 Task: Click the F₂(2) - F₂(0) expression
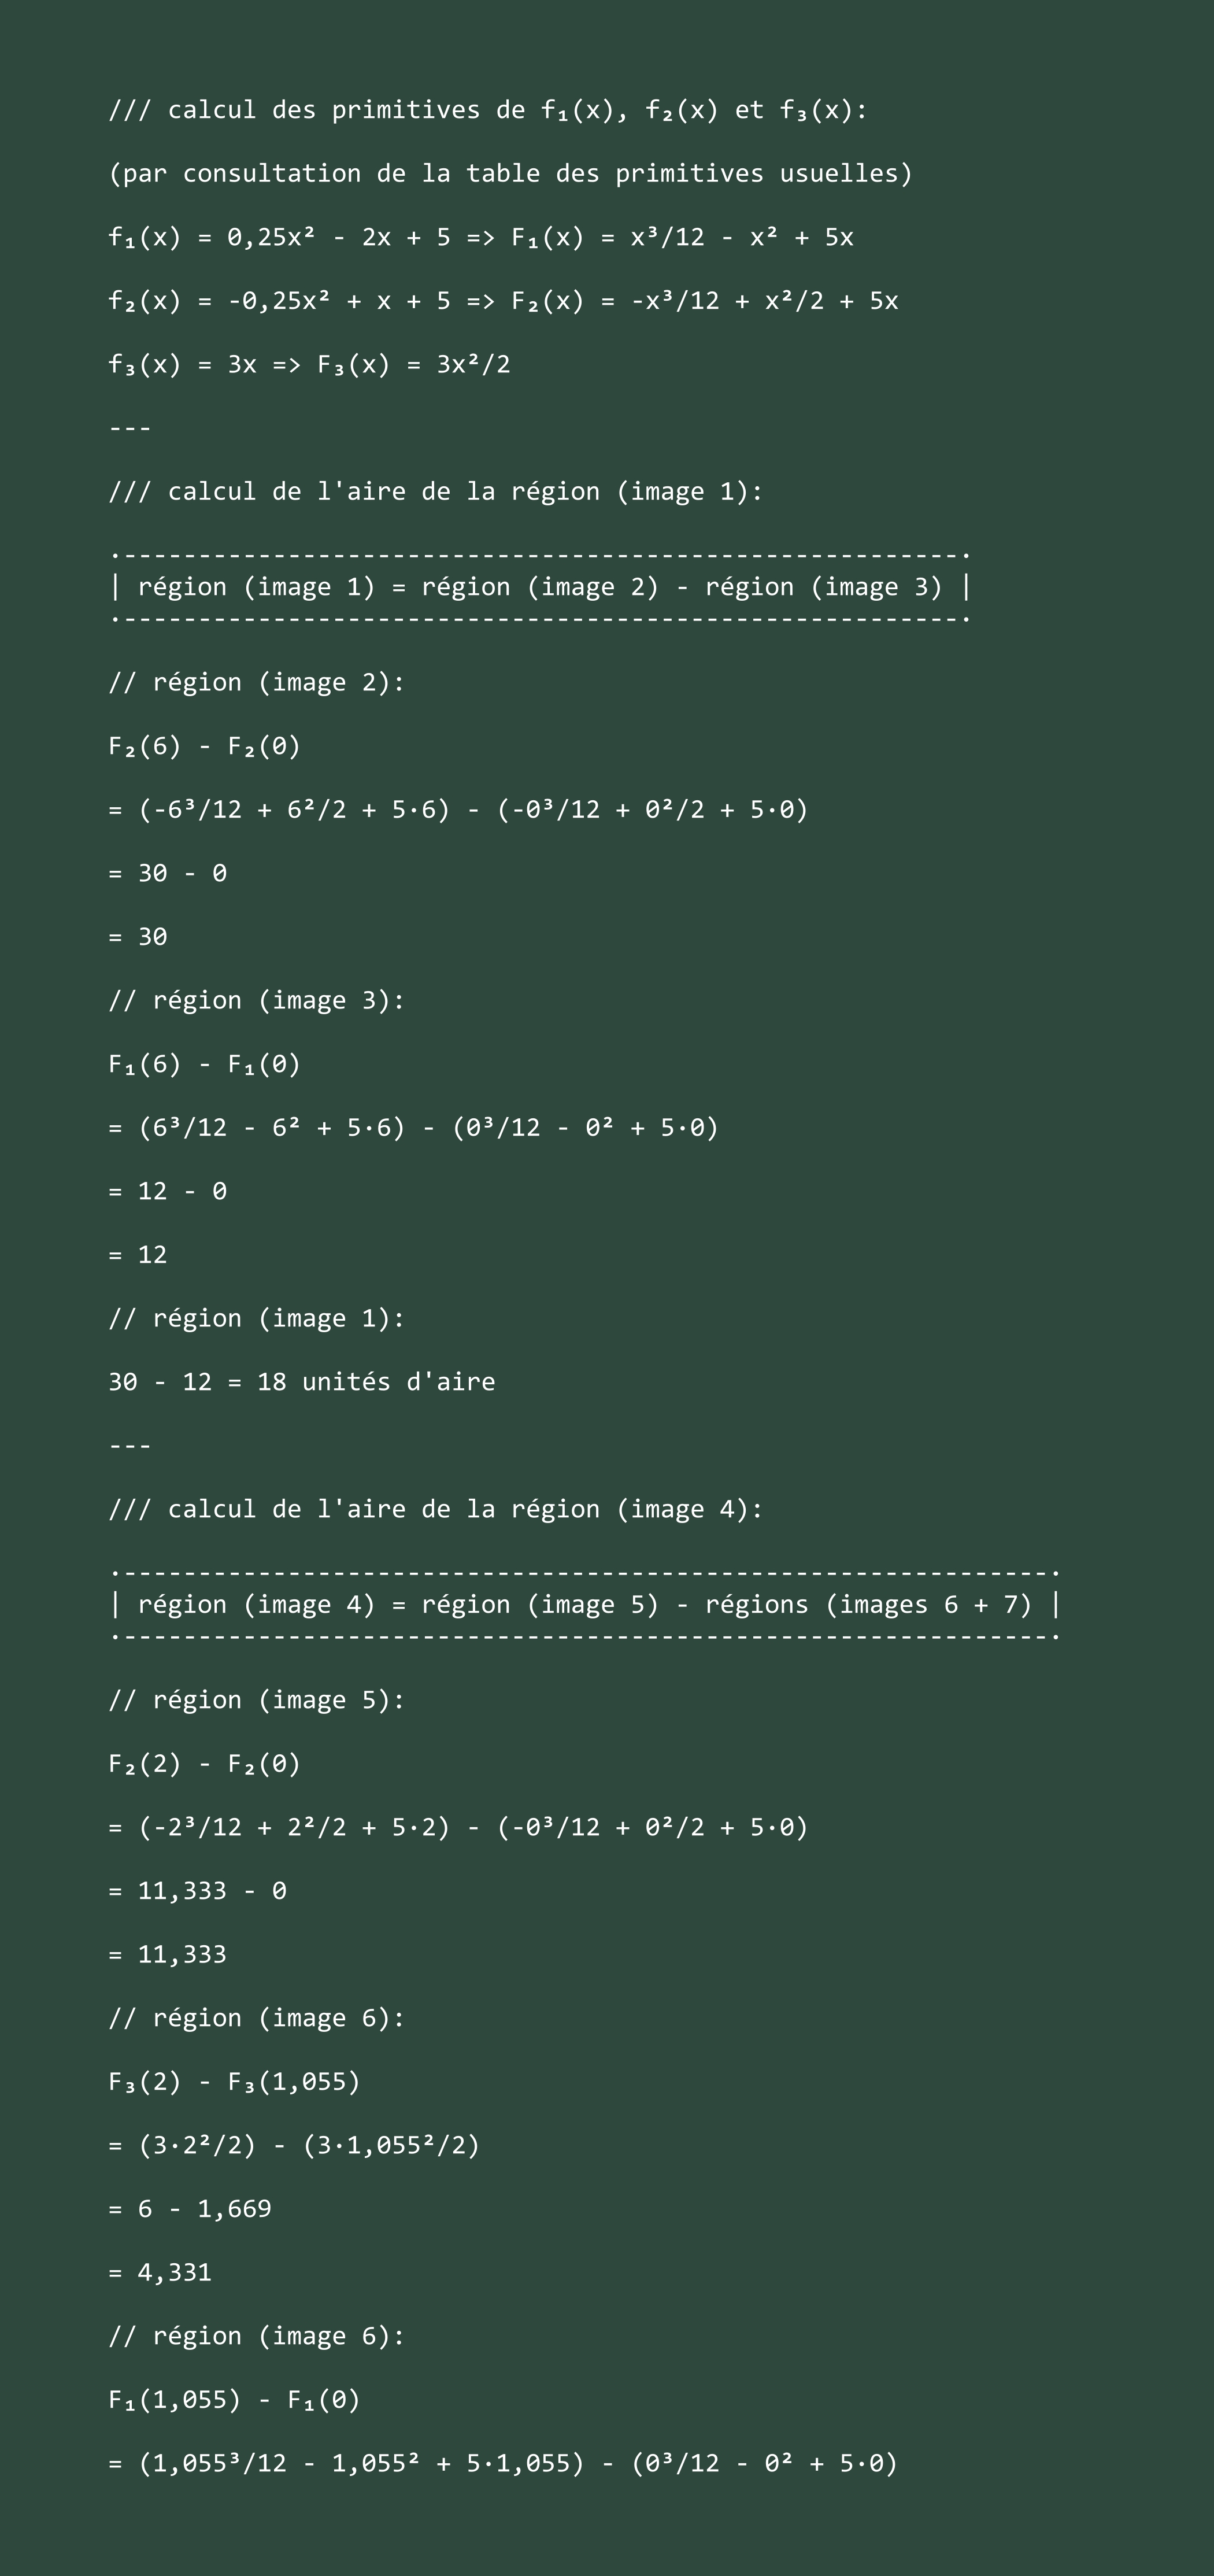tap(204, 1764)
